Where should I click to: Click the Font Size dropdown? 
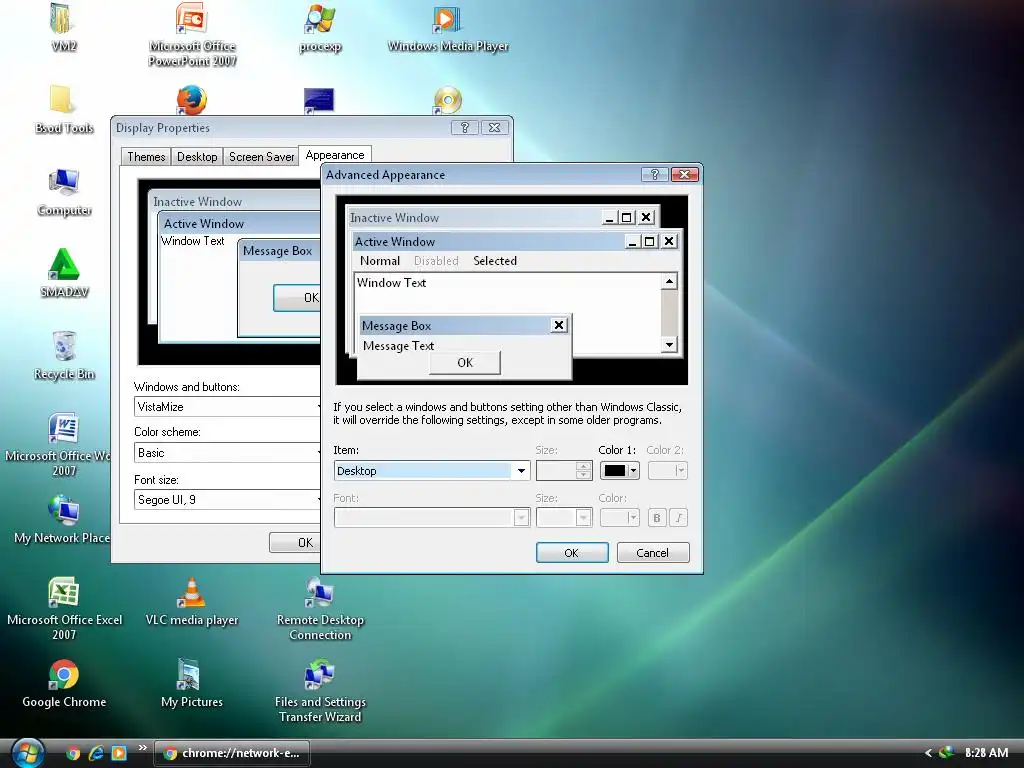[564, 518]
